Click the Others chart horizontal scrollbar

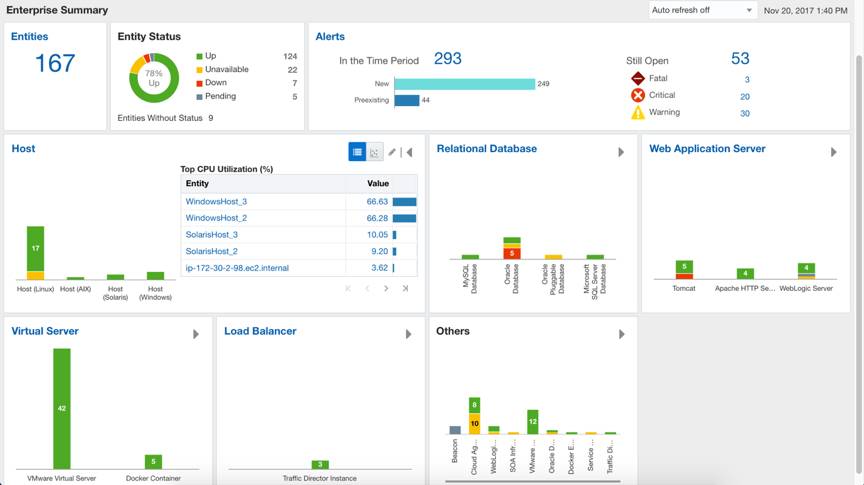(532, 481)
